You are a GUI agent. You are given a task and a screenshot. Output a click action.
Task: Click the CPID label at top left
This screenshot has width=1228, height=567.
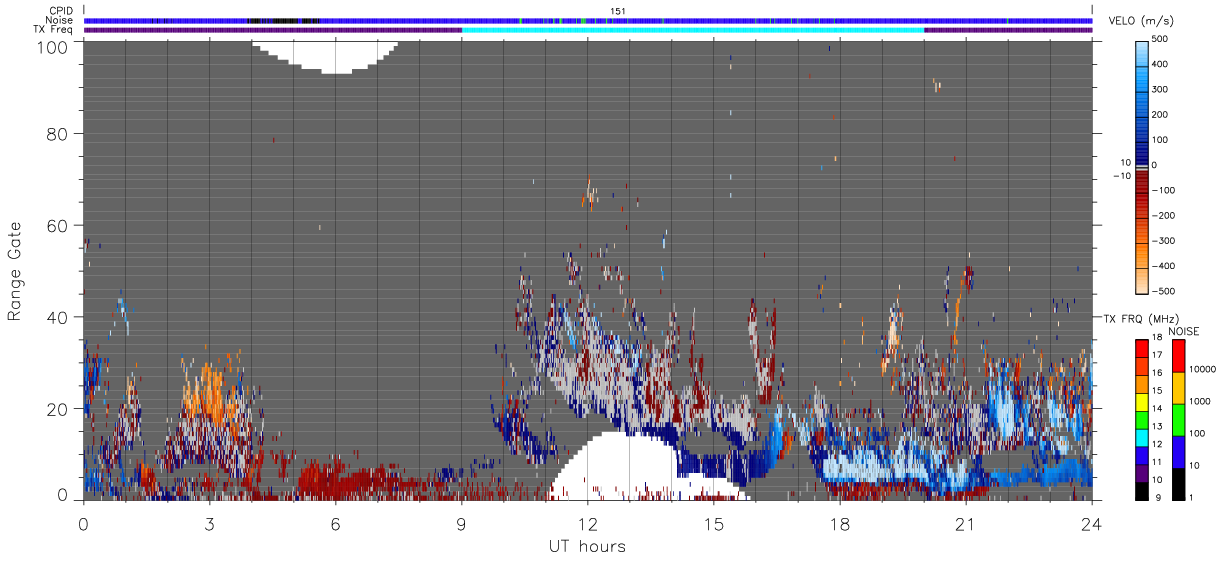tap(61, 11)
